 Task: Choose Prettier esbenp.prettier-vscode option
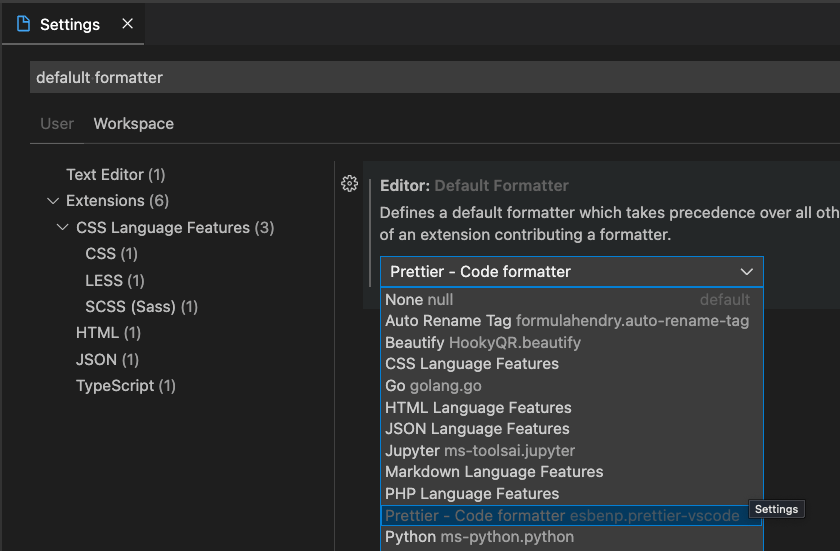click(572, 516)
